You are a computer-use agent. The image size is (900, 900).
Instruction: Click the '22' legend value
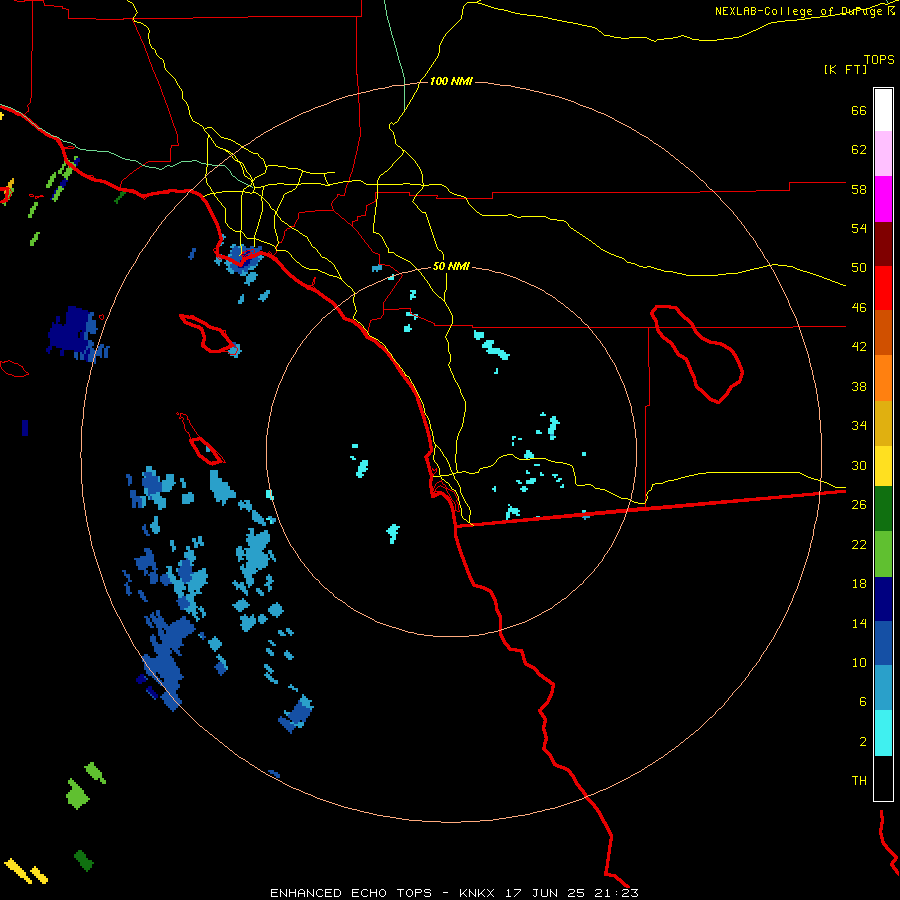(x=859, y=545)
